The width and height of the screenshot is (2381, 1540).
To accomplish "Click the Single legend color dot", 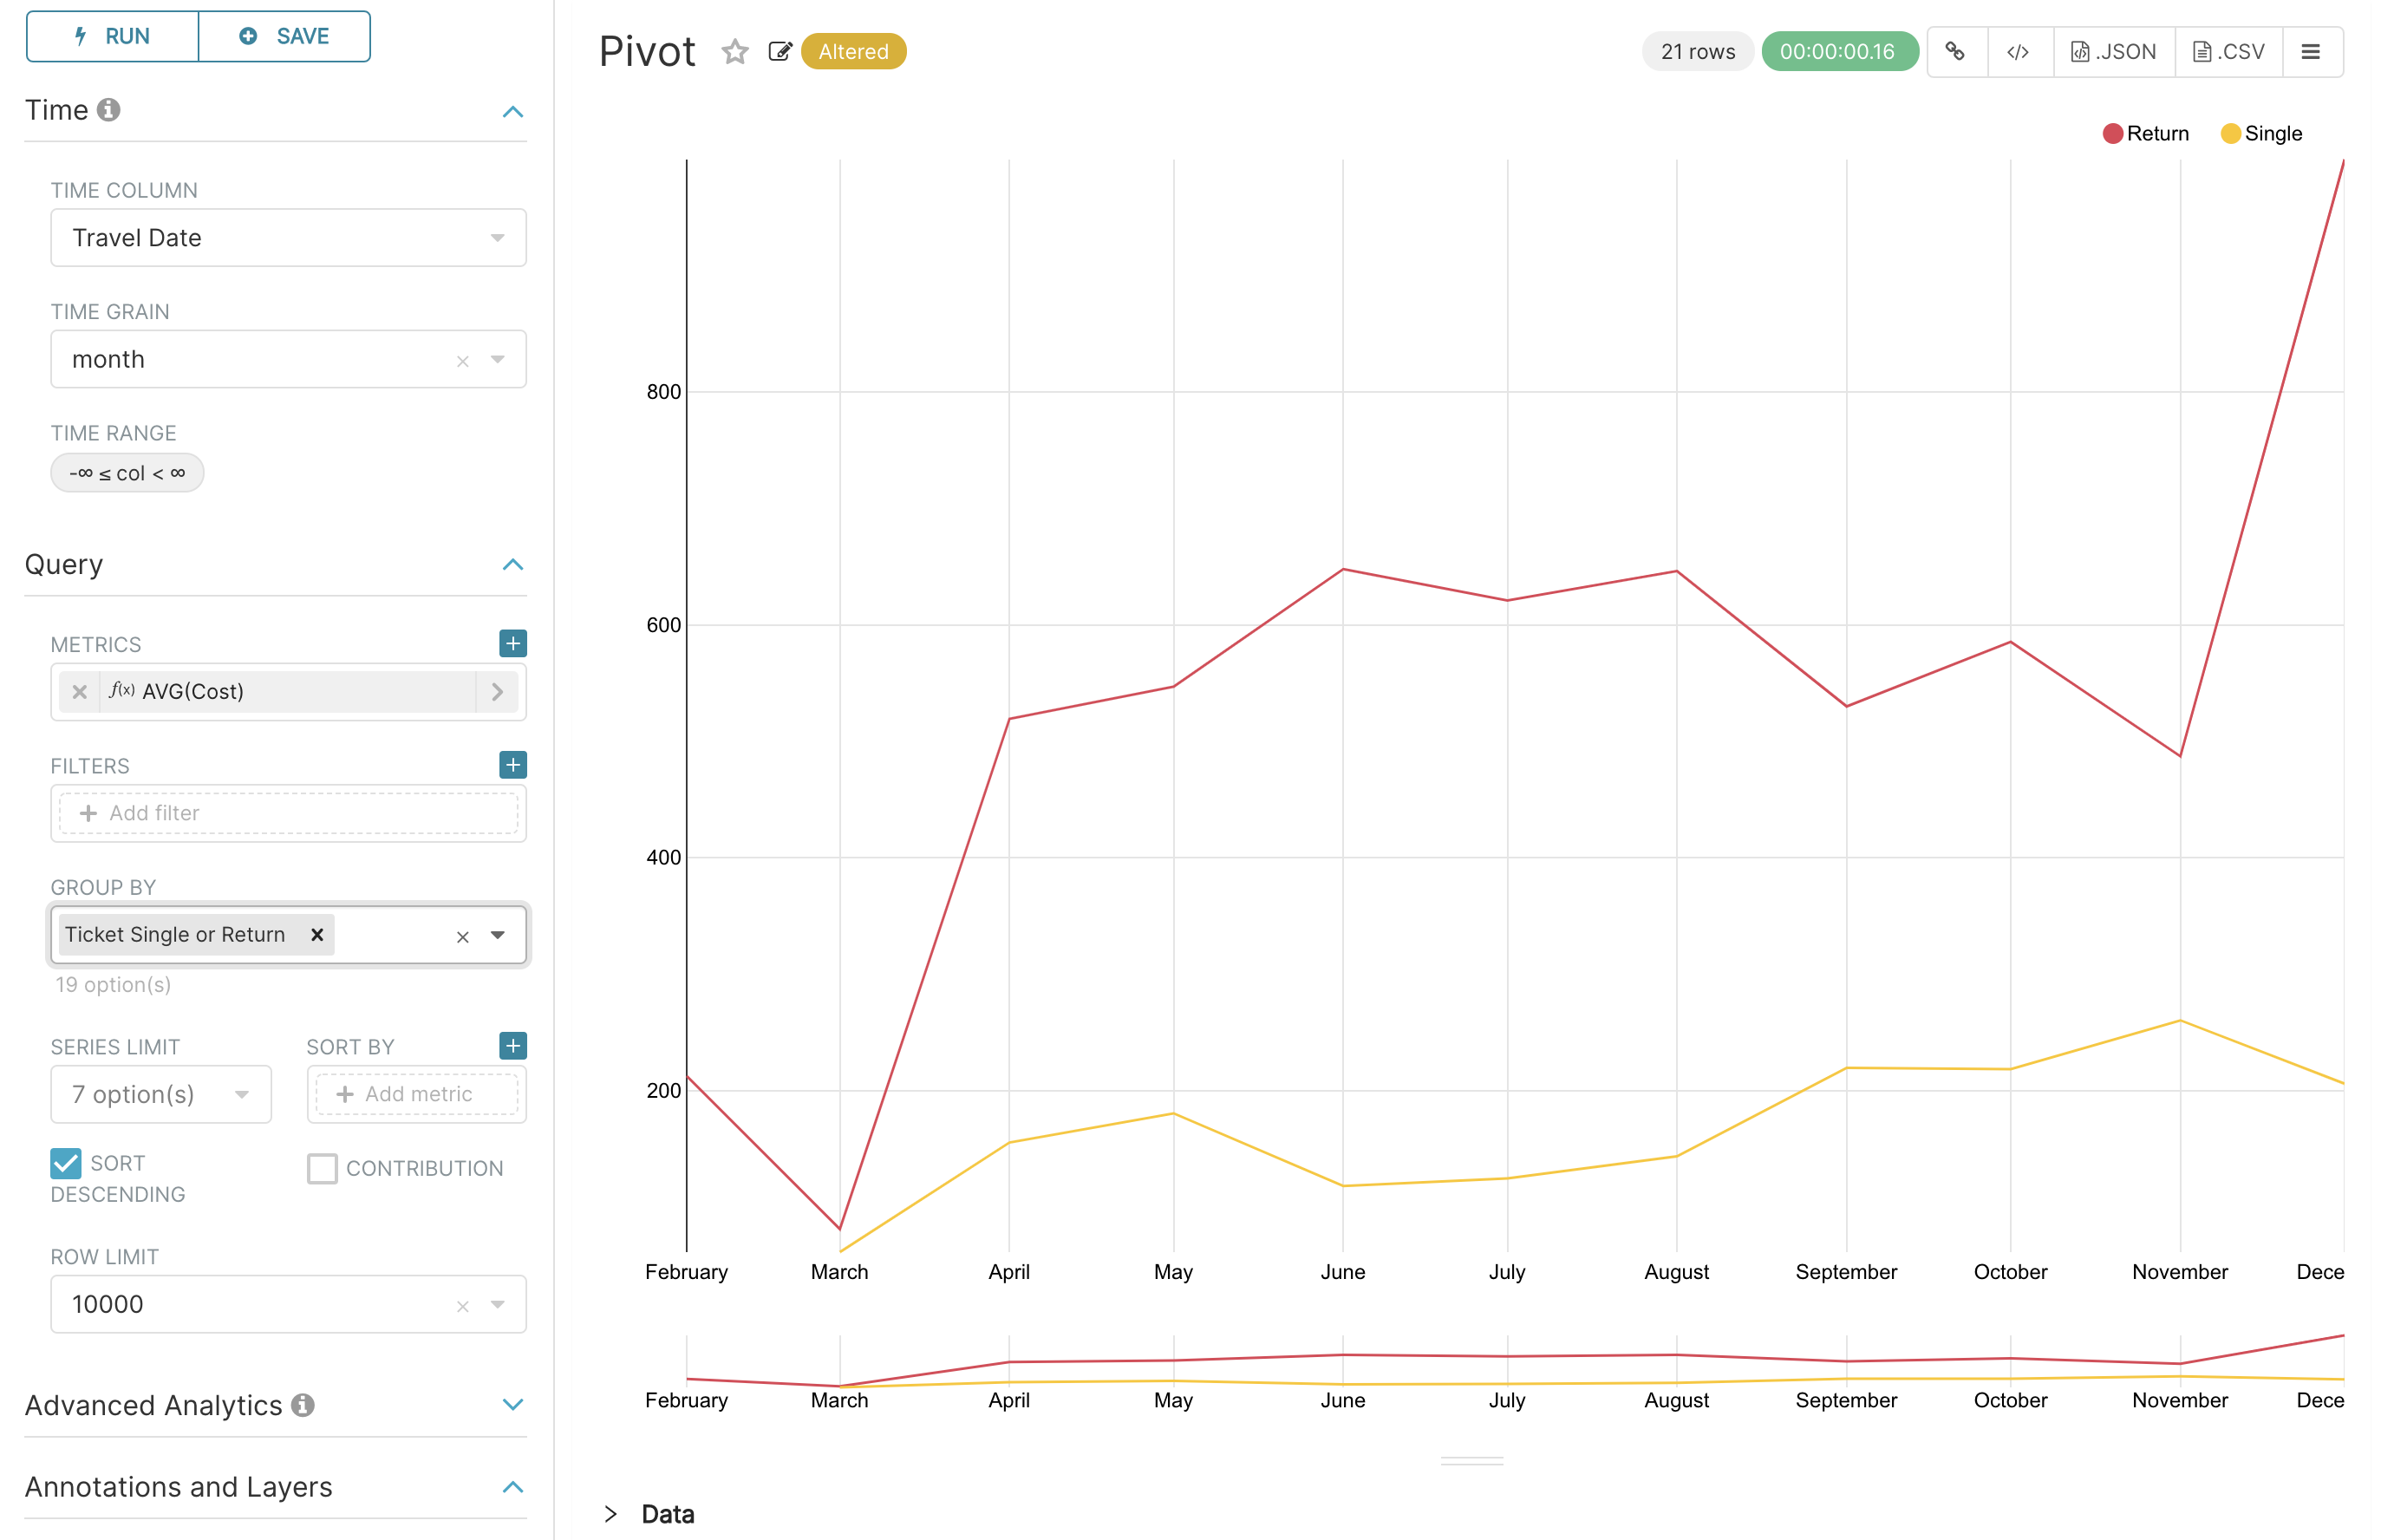I will [x=2230, y=133].
